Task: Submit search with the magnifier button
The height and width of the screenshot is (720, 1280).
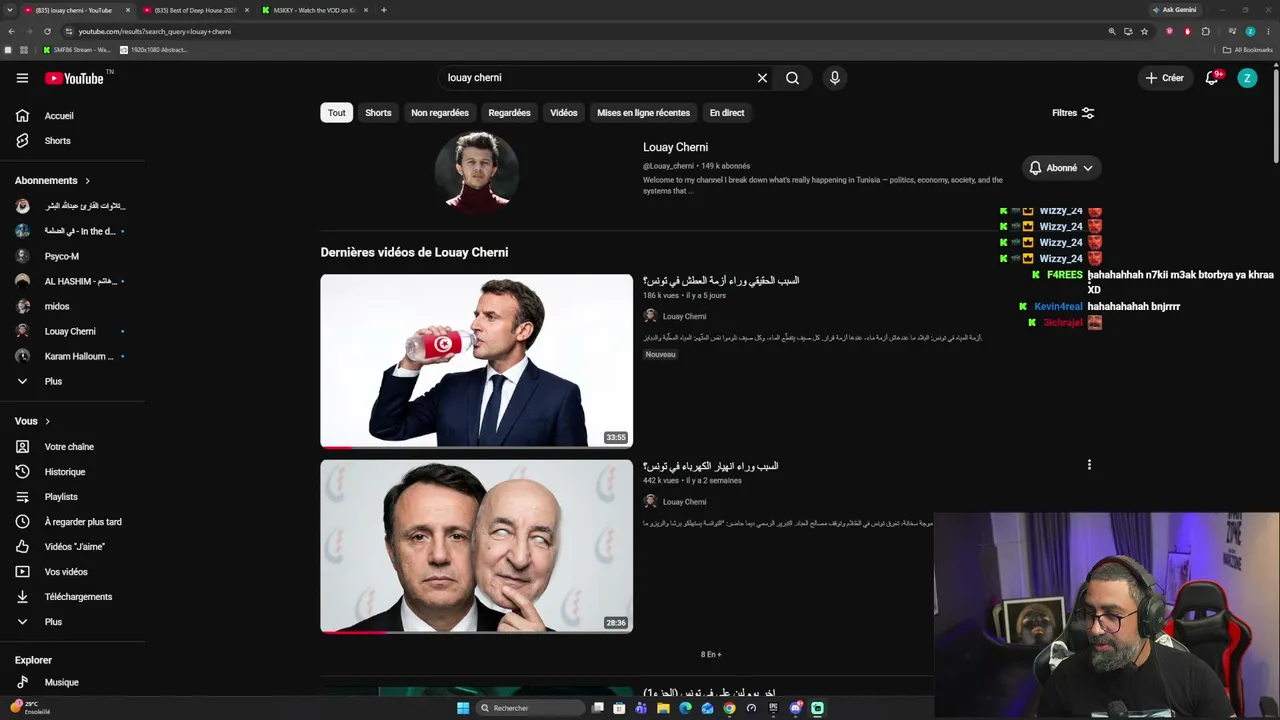Action: [x=792, y=78]
